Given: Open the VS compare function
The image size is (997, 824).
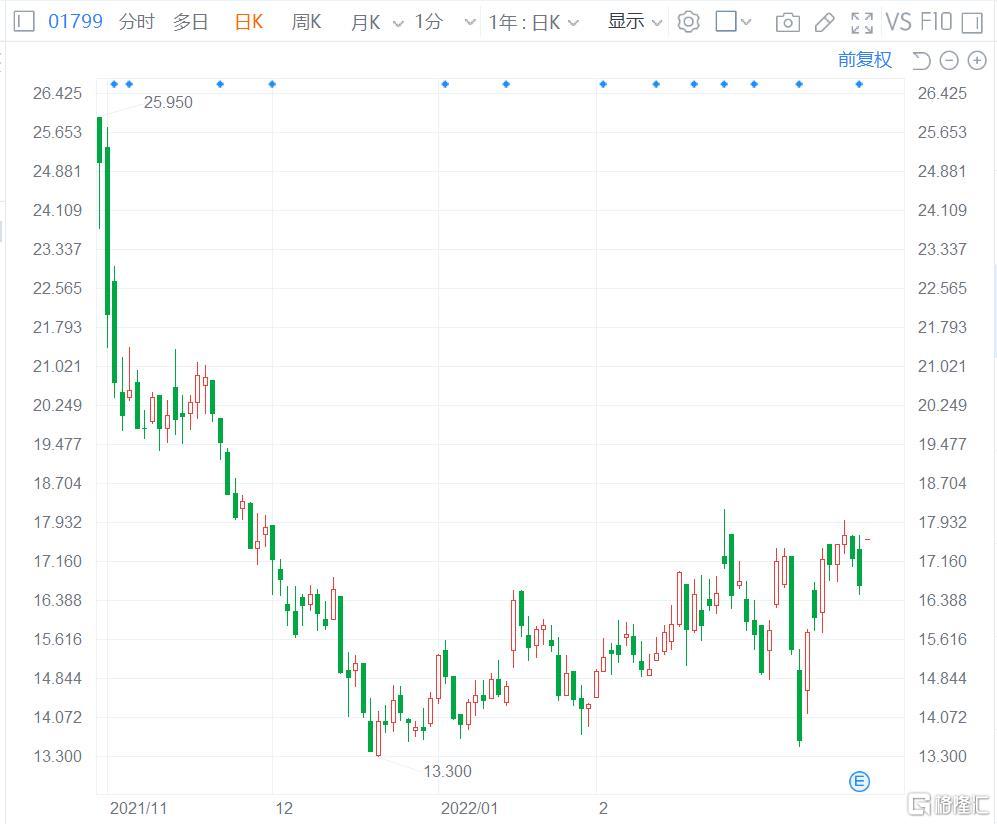Looking at the screenshot, I should [898, 21].
